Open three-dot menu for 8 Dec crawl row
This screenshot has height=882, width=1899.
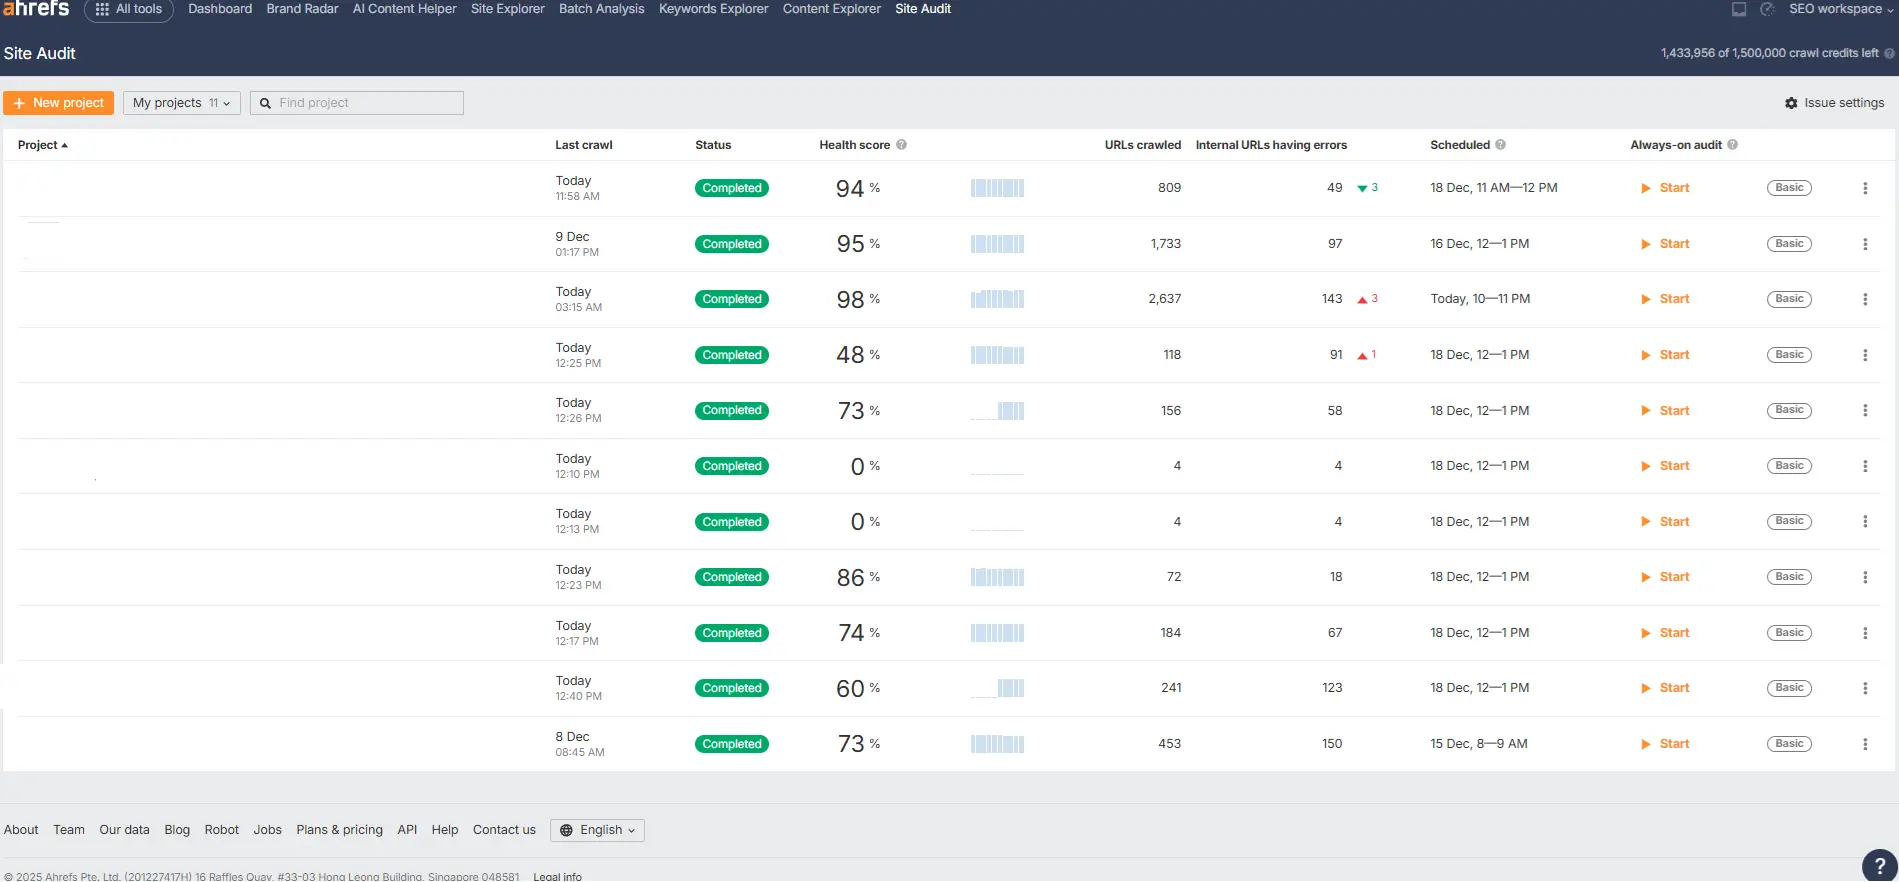pyautogui.click(x=1865, y=744)
